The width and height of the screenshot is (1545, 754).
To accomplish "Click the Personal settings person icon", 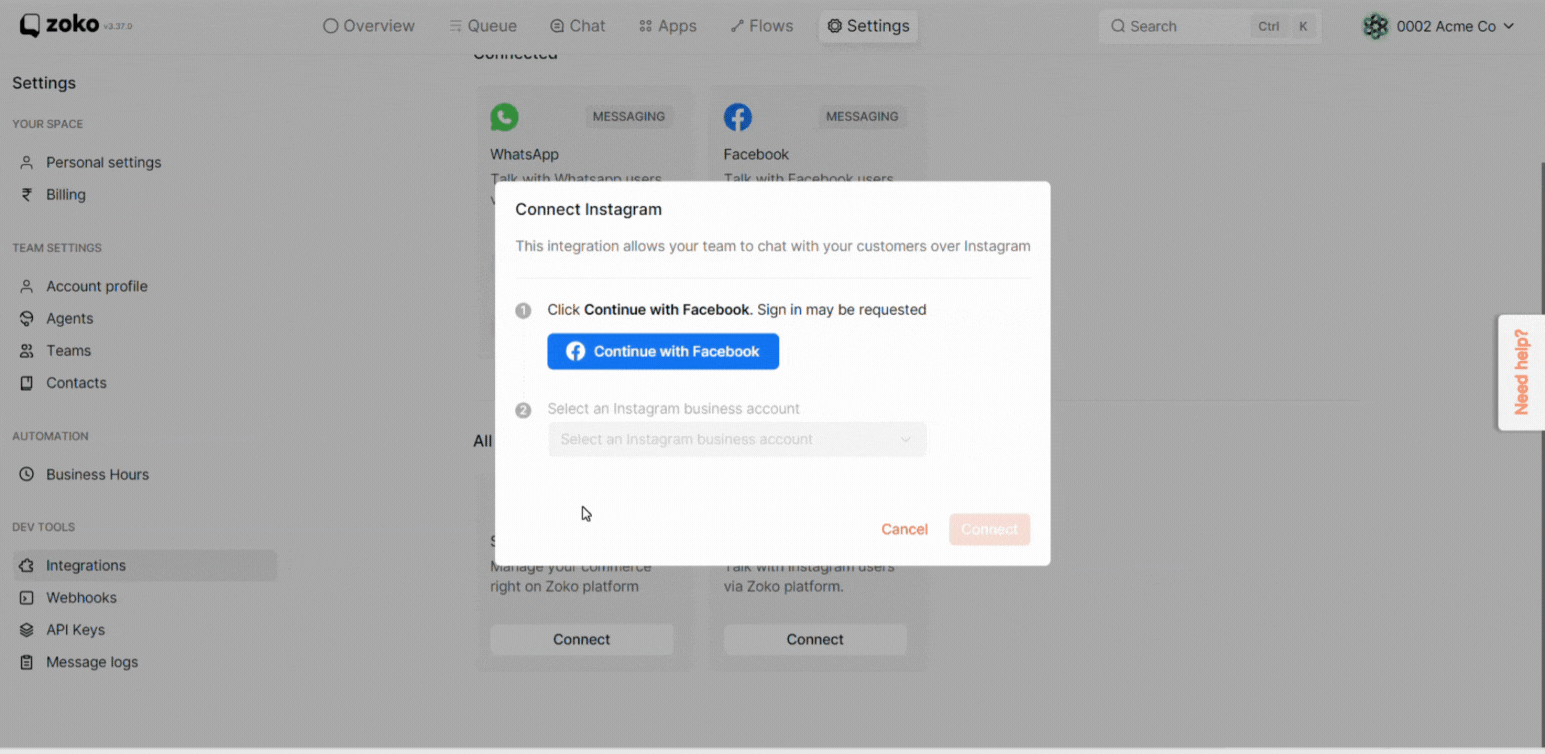I will pos(27,162).
